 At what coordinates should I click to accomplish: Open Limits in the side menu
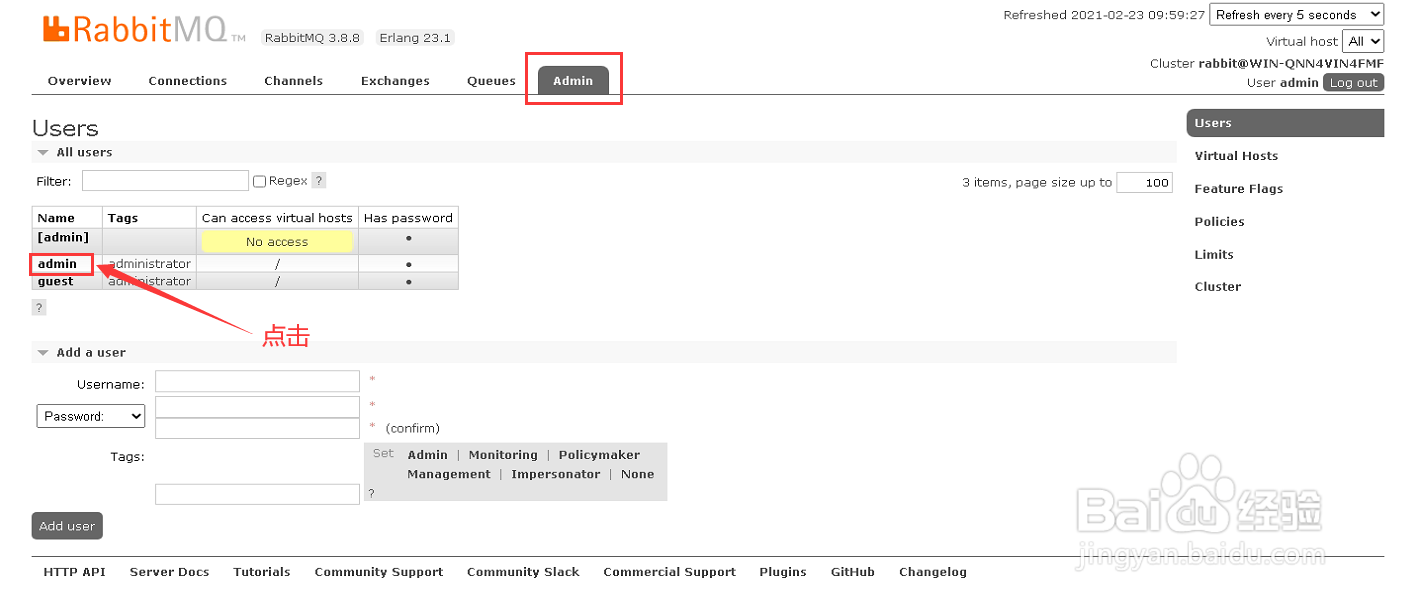[1214, 255]
